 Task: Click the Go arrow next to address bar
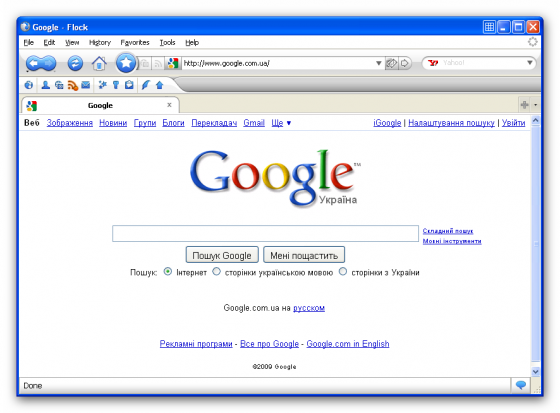(x=405, y=63)
